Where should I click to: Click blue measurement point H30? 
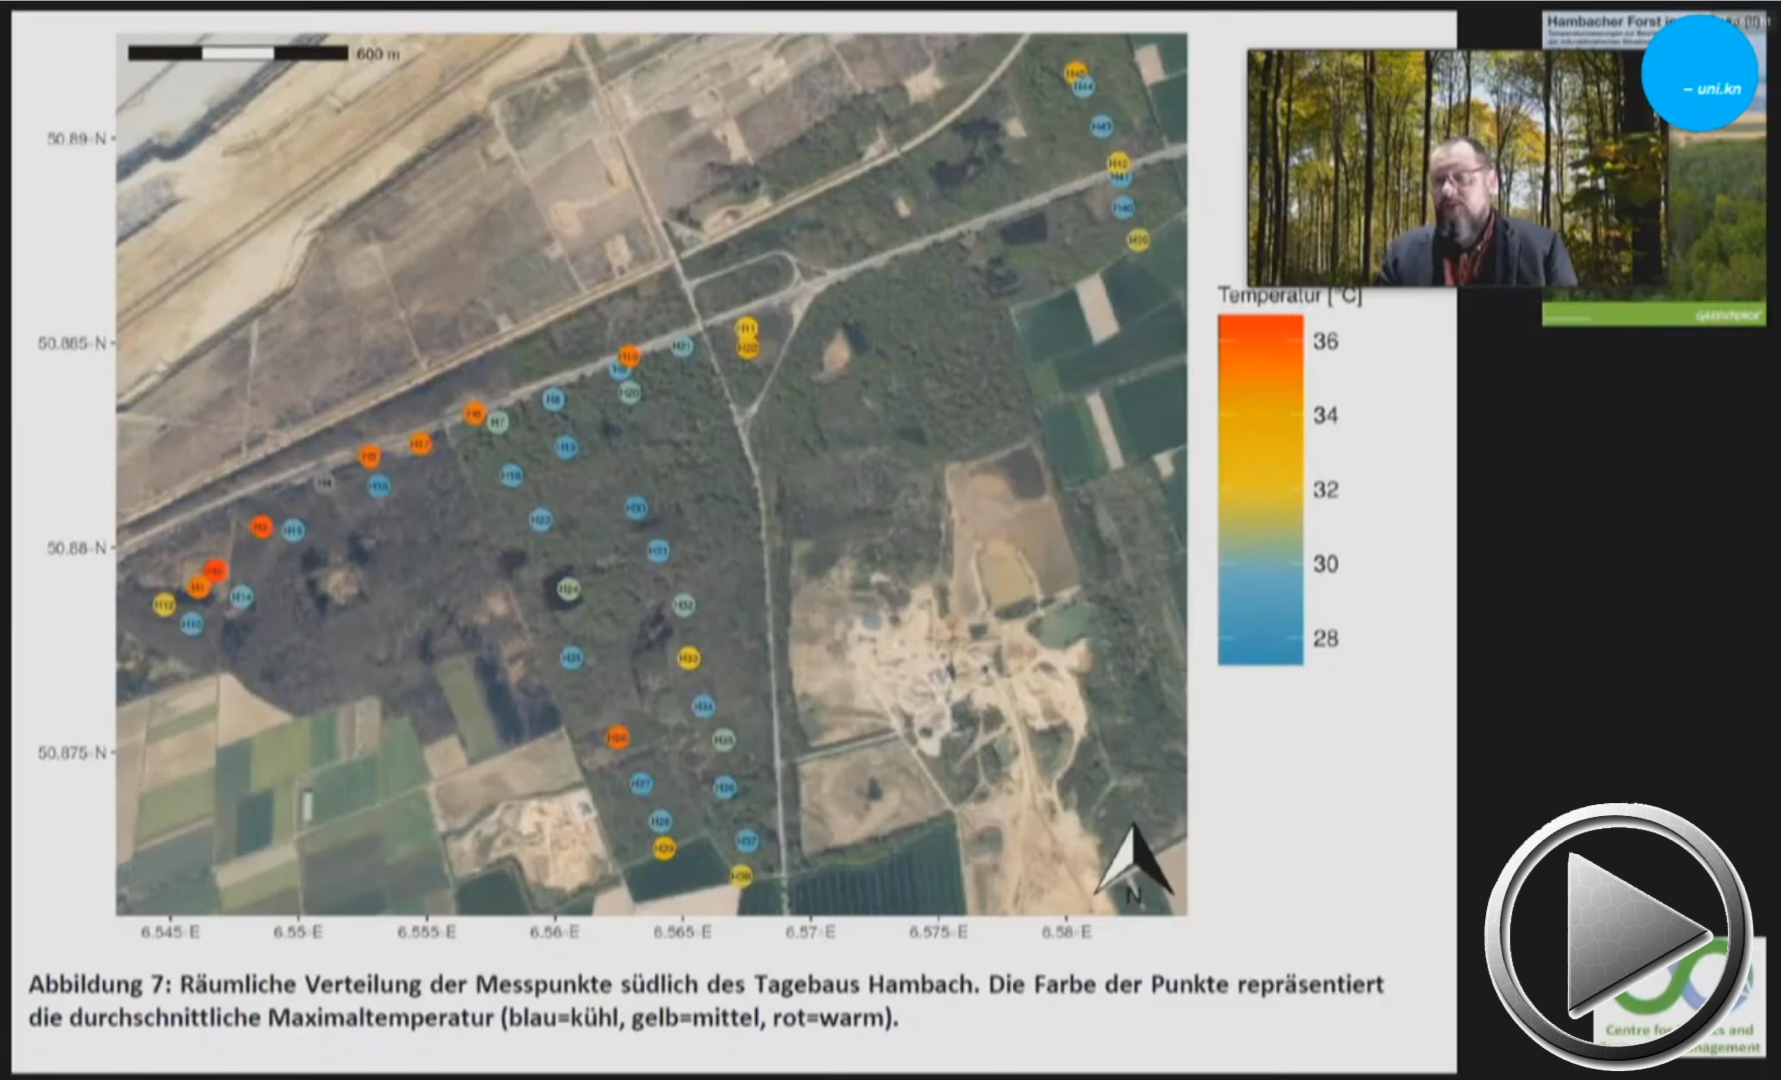pyautogui.click(x=636, y=508)
